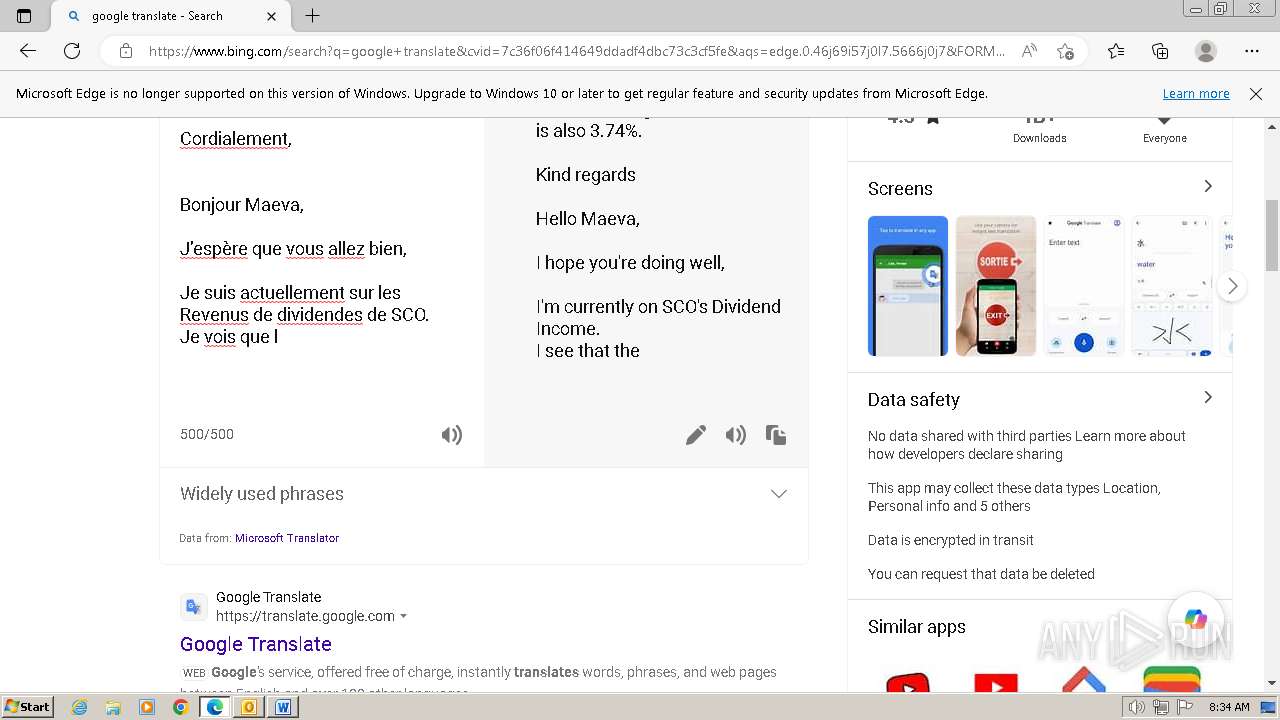The width and height of the screenshot is (1280, 720).
Task: Refresh the page with reload icon
Action: pos(72,51)
